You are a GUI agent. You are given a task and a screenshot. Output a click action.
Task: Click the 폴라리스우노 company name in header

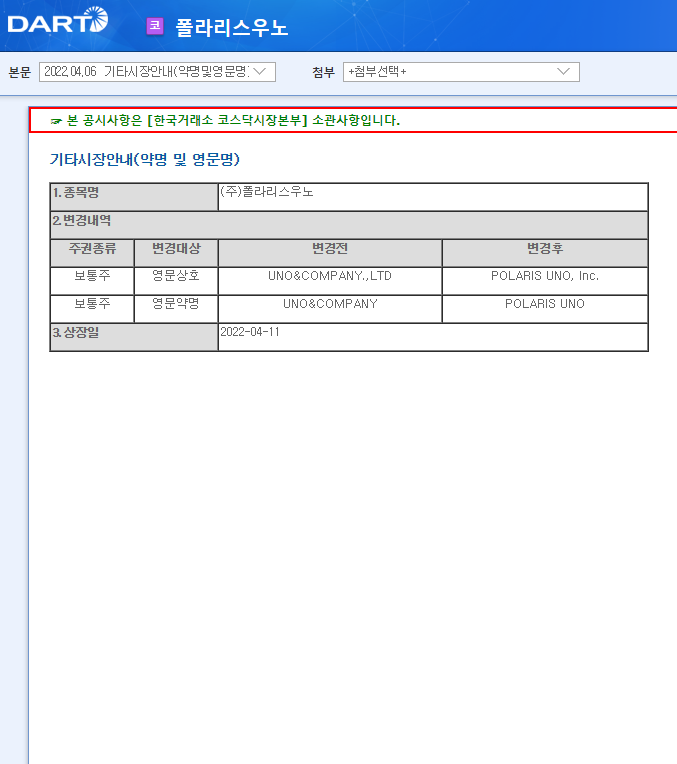(x=232, y=27)
